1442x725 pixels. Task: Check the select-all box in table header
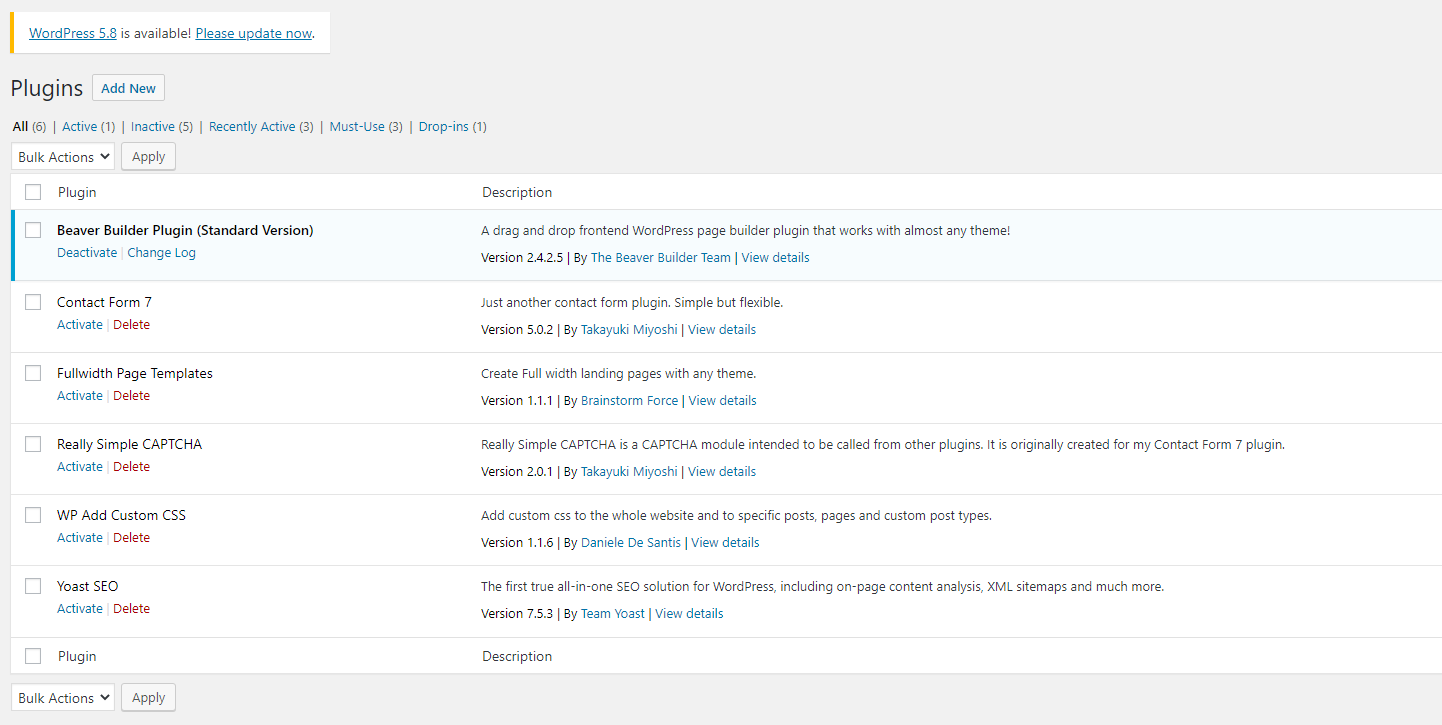33,192
